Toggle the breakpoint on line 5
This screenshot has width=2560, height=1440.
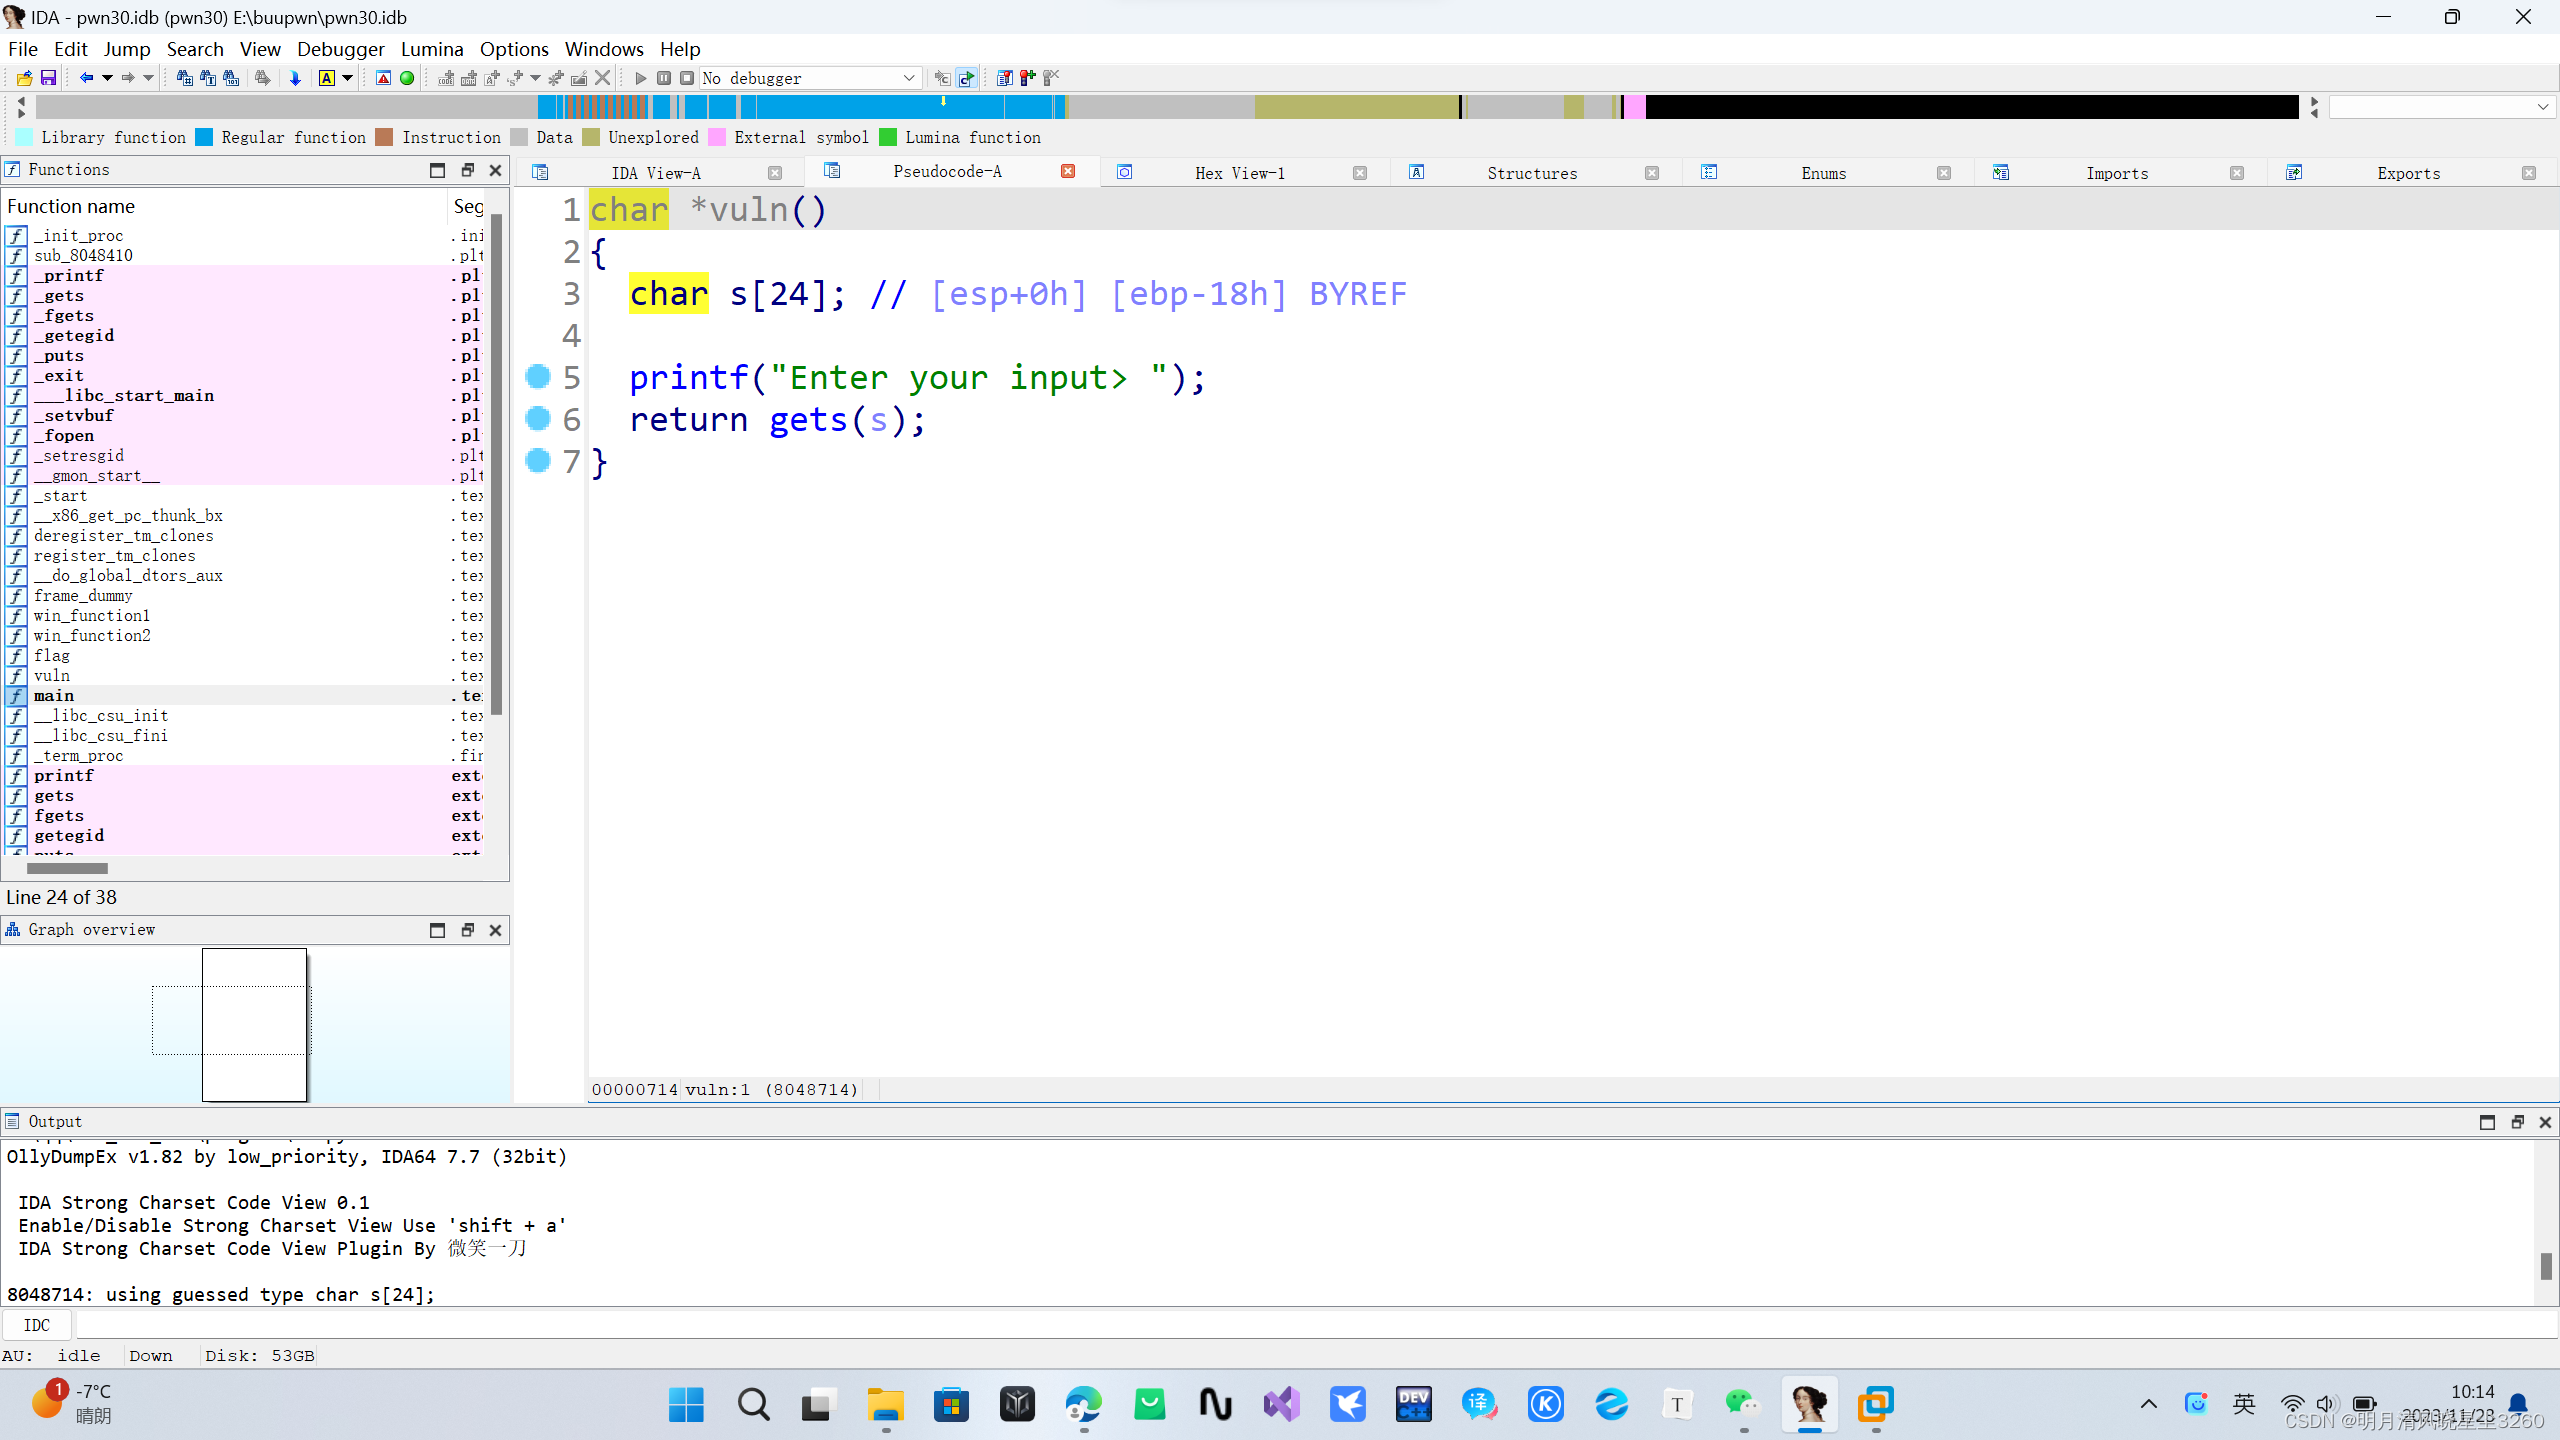point(538,377)
